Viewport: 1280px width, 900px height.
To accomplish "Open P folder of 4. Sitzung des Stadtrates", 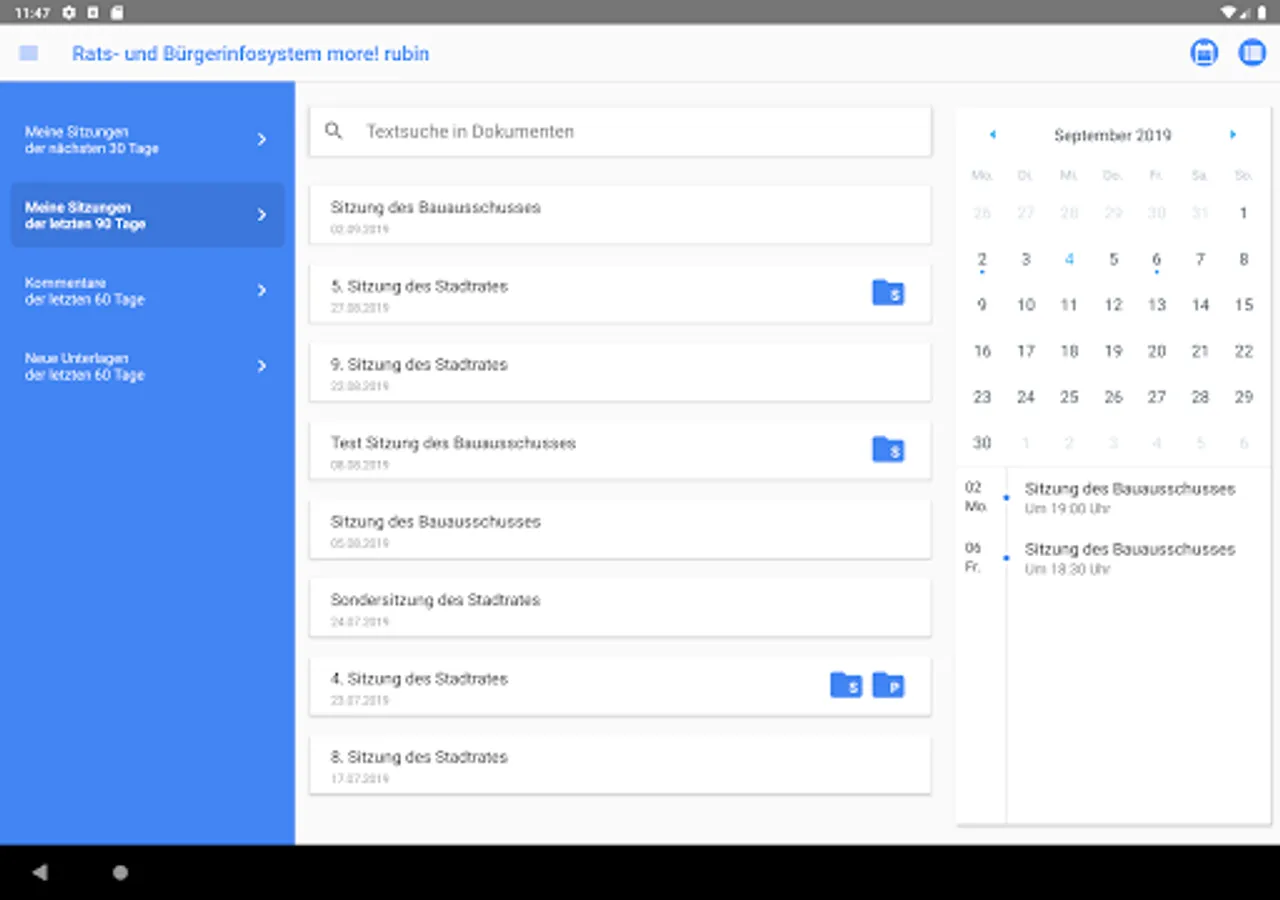I will 888,685.
